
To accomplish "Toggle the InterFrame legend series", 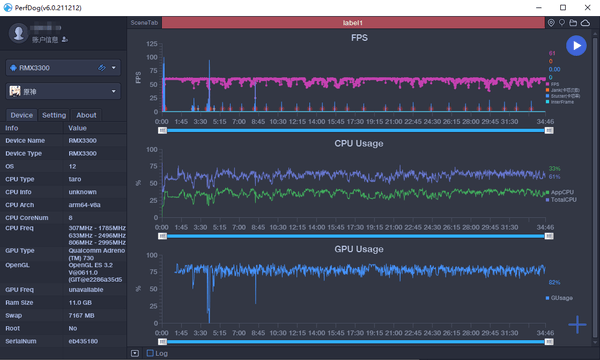I will click(x=559, y=102).
